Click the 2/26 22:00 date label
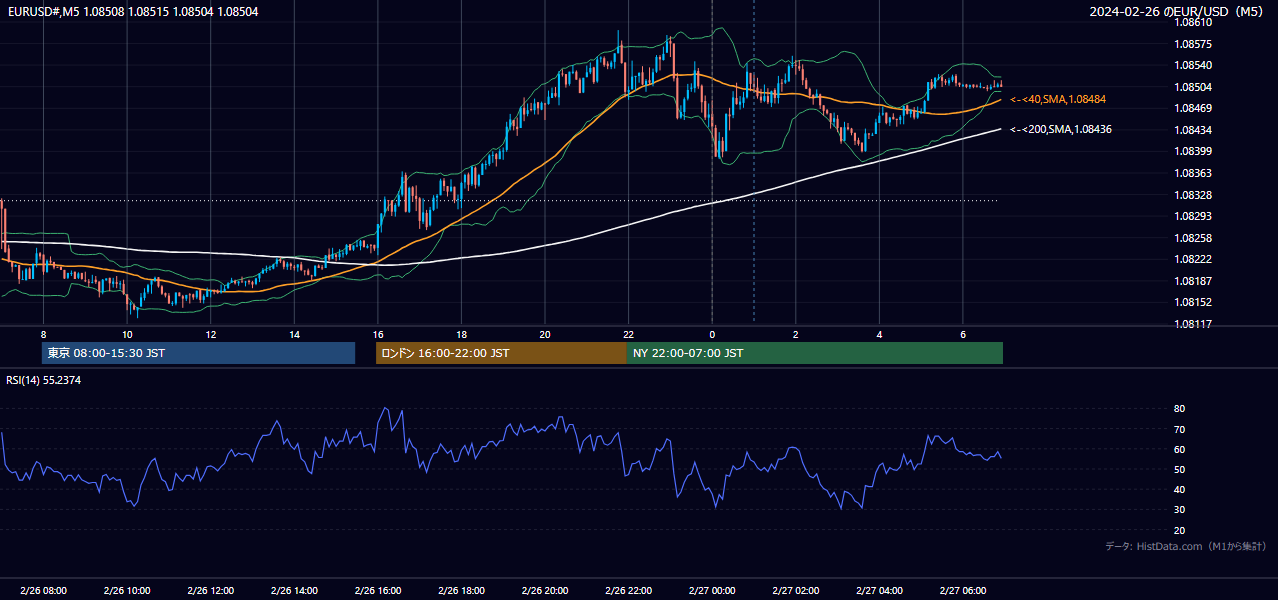Image resolution: width=1278 pixels, height=600 pixels. (628, 591)
